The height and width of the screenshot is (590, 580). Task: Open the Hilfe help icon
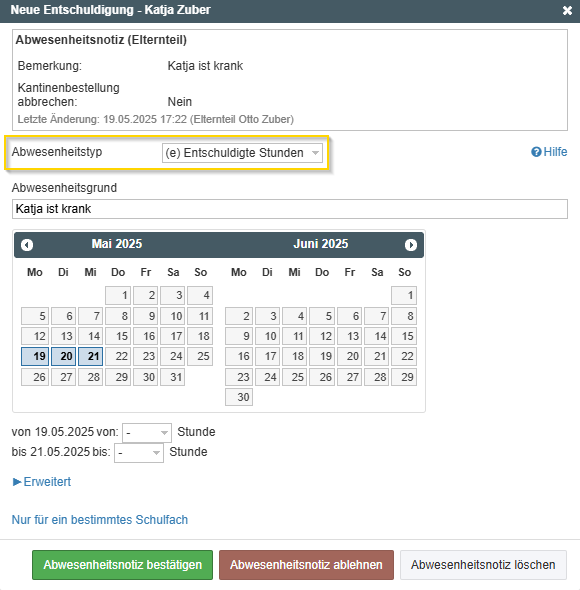pos(549,152)
